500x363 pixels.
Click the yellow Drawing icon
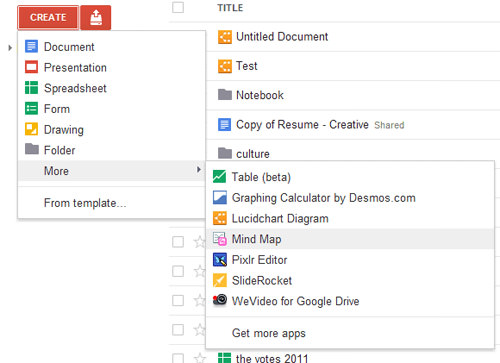point(31,129)
